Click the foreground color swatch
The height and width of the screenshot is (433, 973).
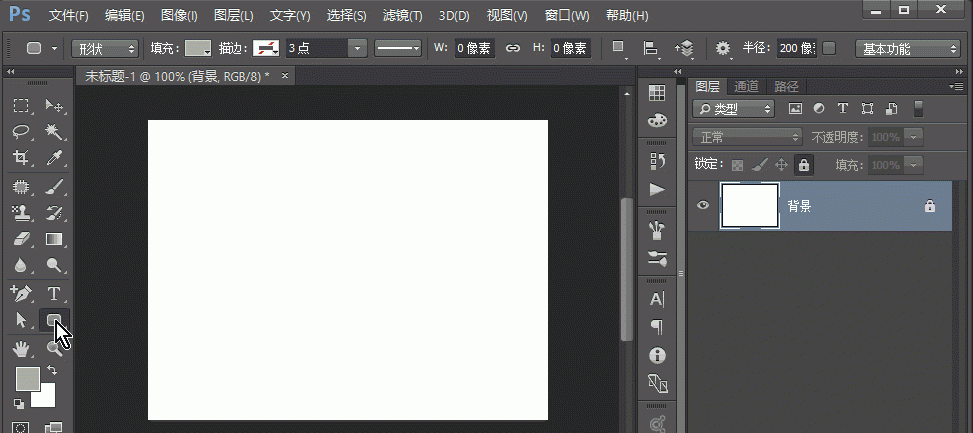click(27, 378)
